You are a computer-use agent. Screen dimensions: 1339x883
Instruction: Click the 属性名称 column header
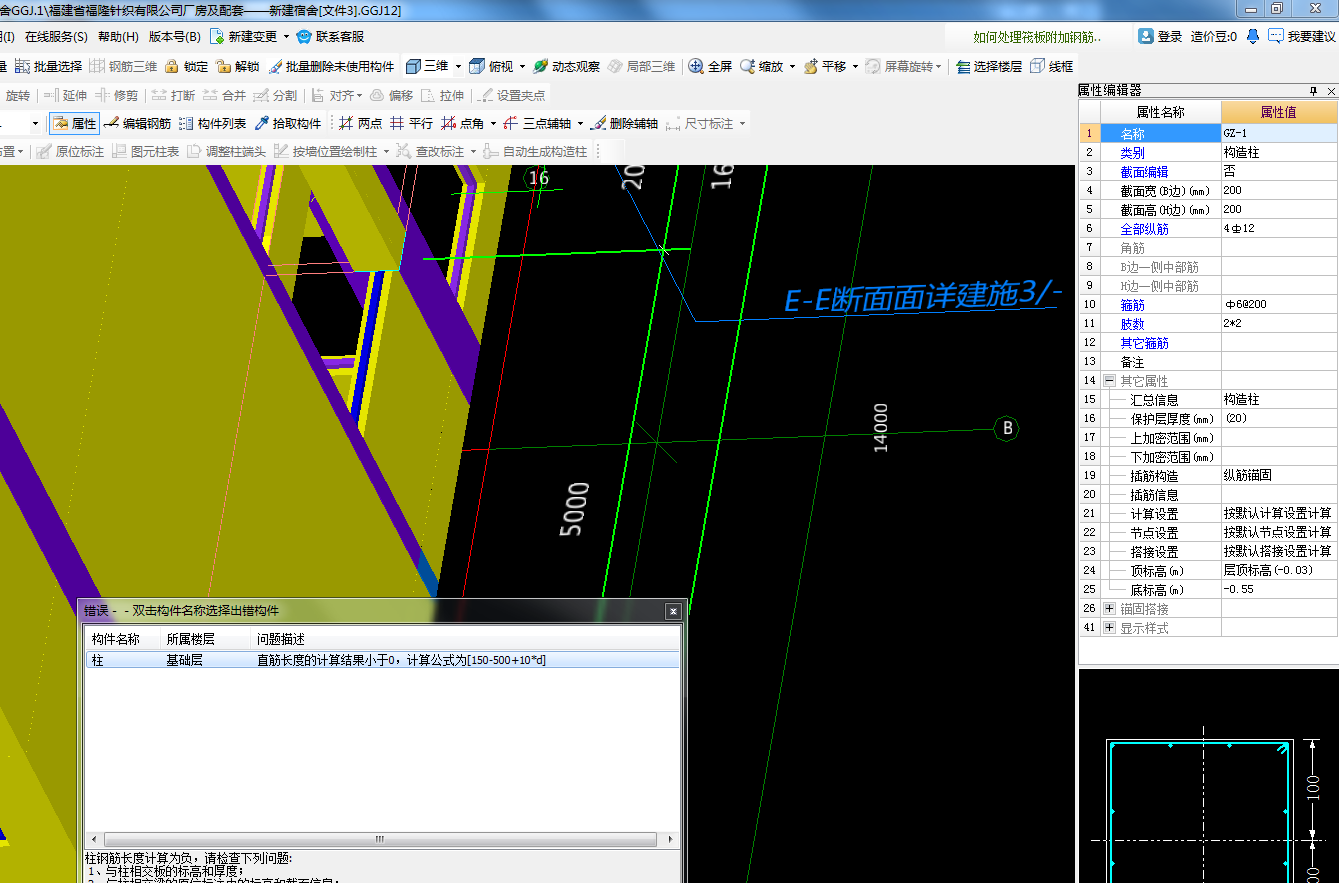pyautogui.click(x=1160, y=112)
